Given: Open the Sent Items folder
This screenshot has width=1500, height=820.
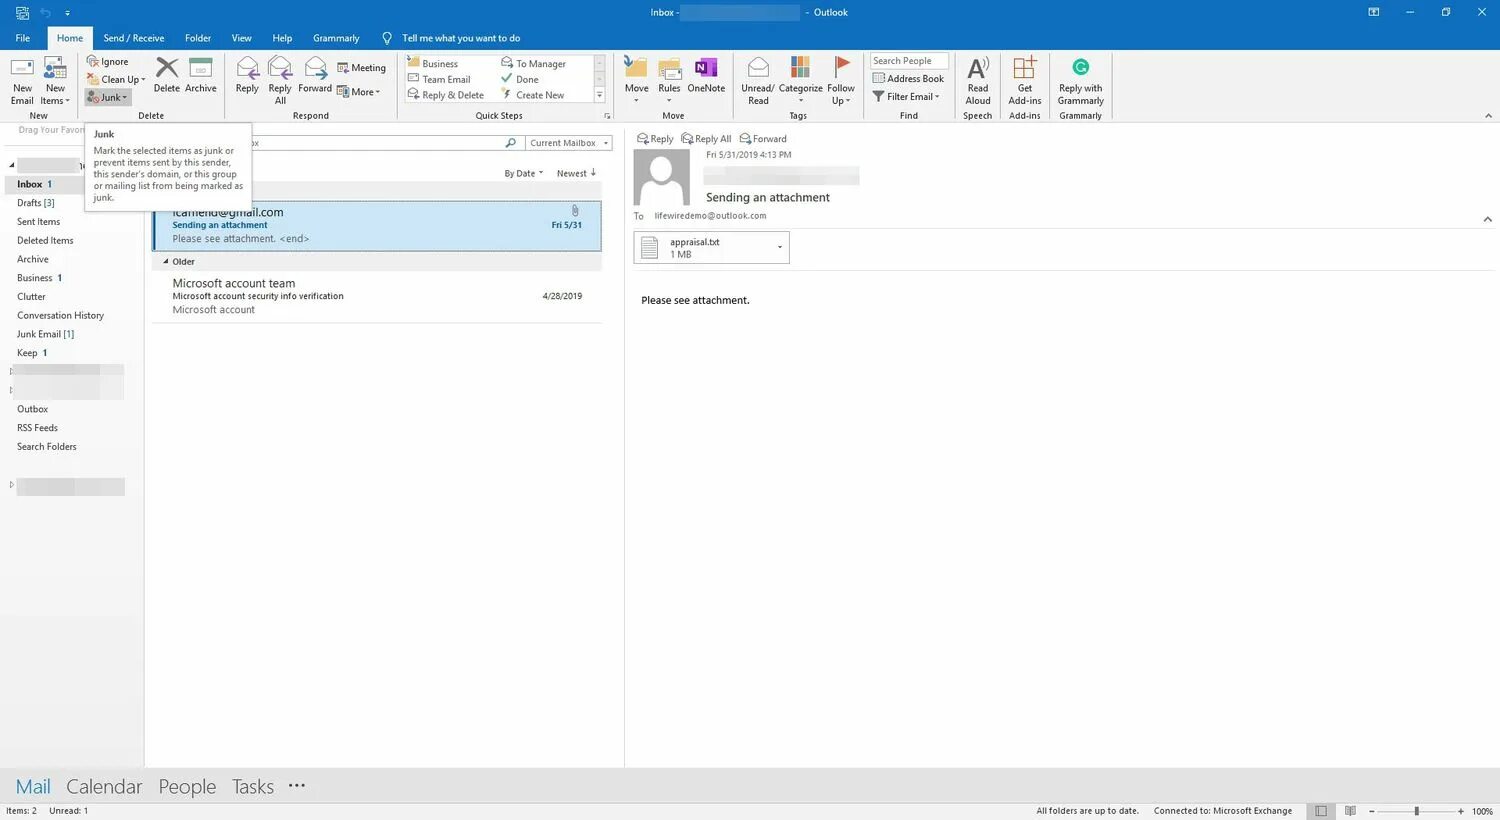Looking at the screenshot, I should tap(38, 222).
